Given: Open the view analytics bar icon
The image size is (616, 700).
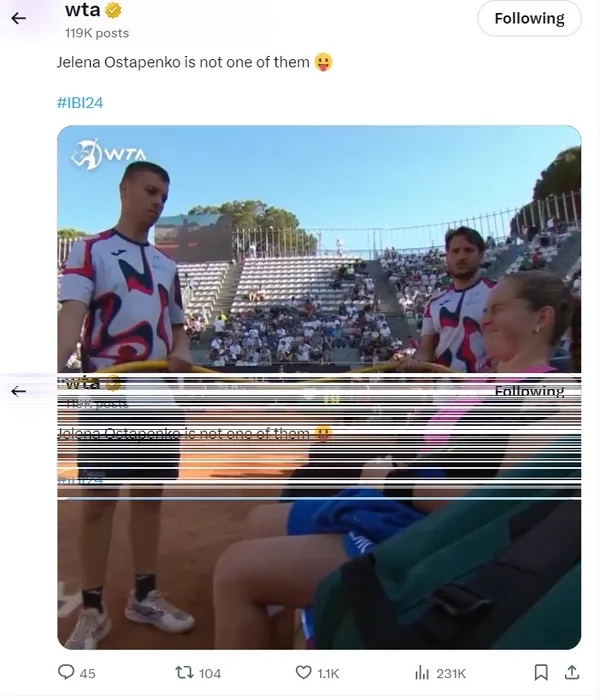Looking at the screenshot, I should [422, 672].
